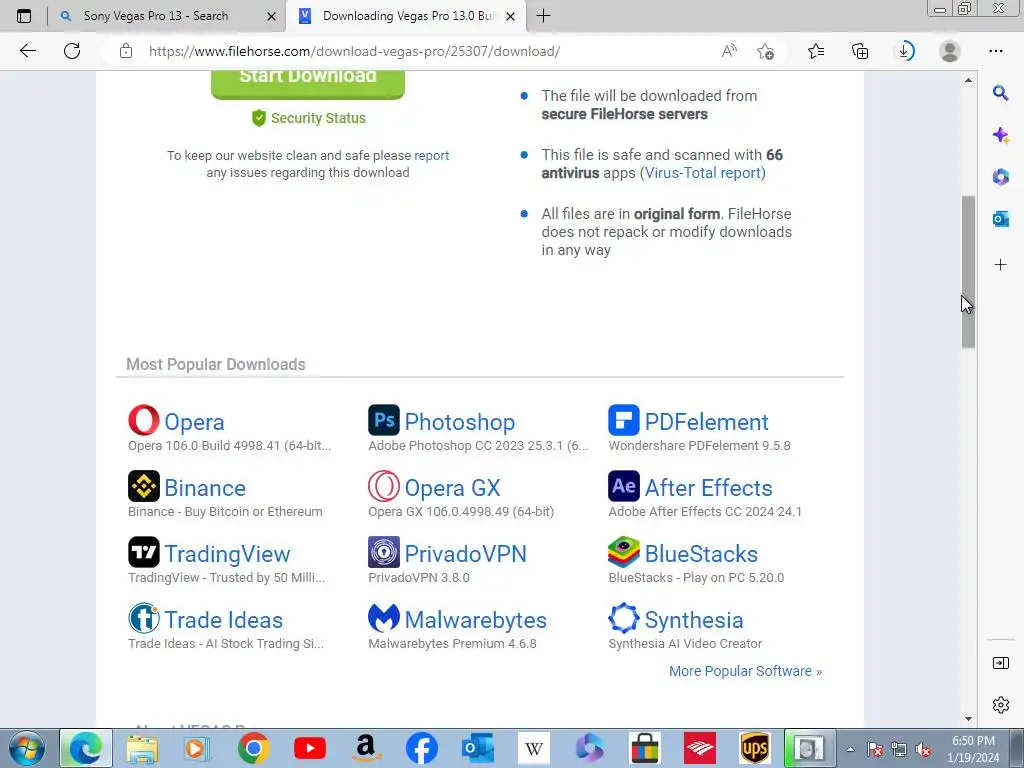Open Amazon taskbar icon
1024x768 pixels.
coord(366,748)
